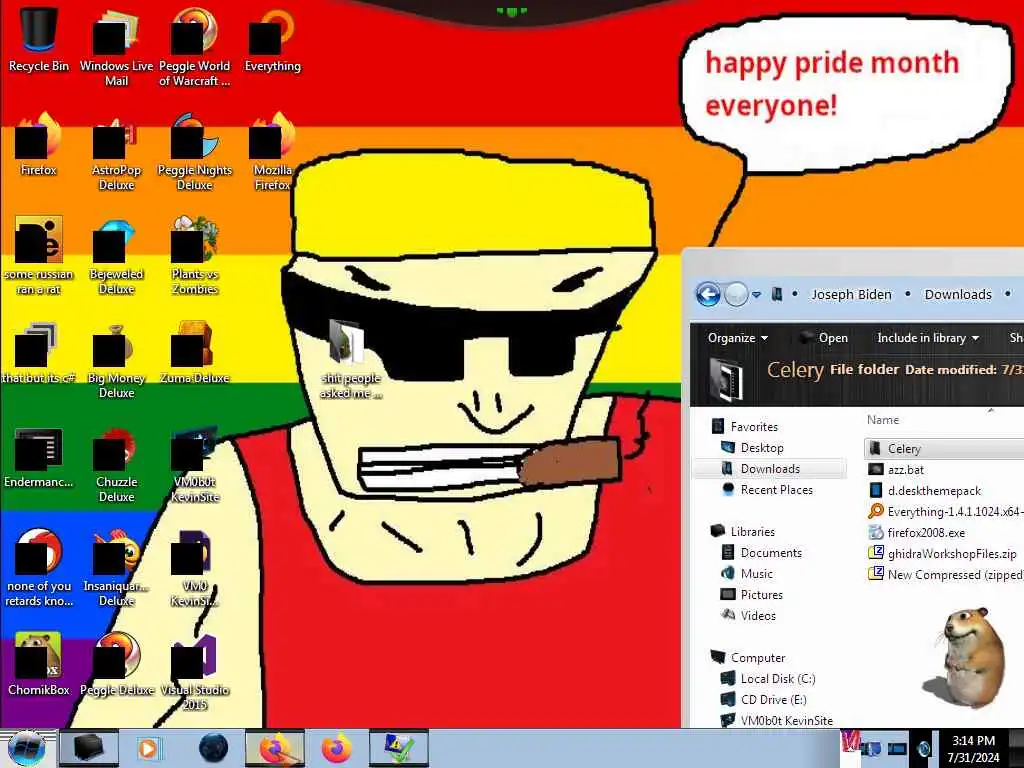
Task: Click Explorer back arrow button
Action: coord(709,295)
